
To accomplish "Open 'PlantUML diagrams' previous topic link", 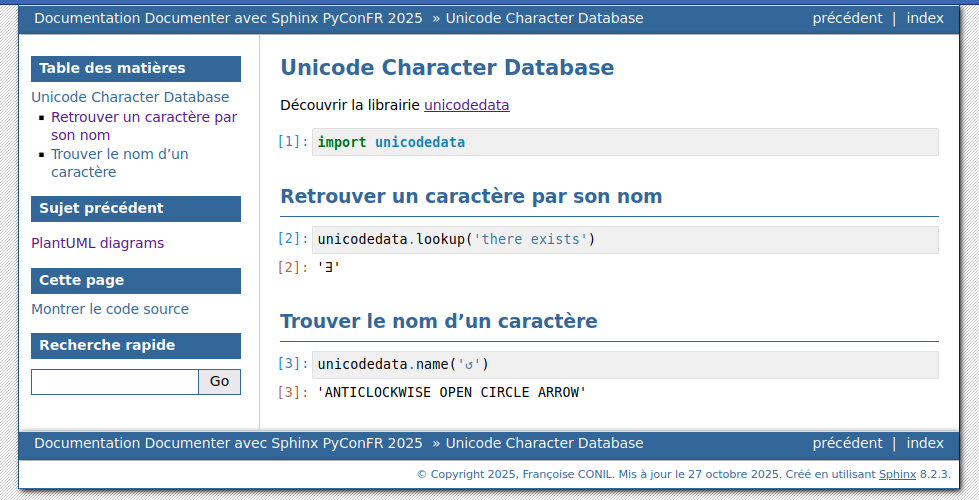I will pyautogui.click(x=97, y=243).
